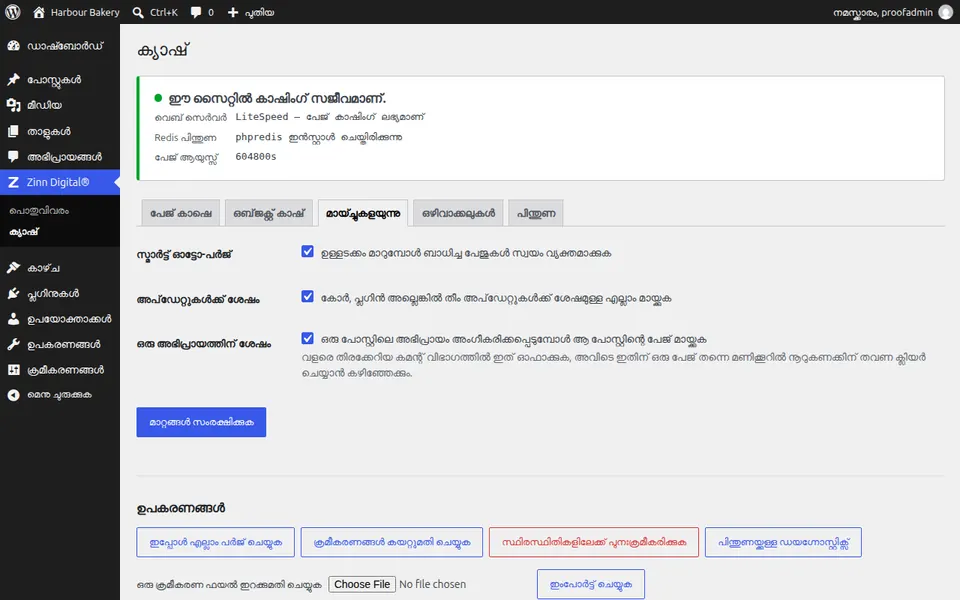Click the plus icon for new content

pos(233,12)
